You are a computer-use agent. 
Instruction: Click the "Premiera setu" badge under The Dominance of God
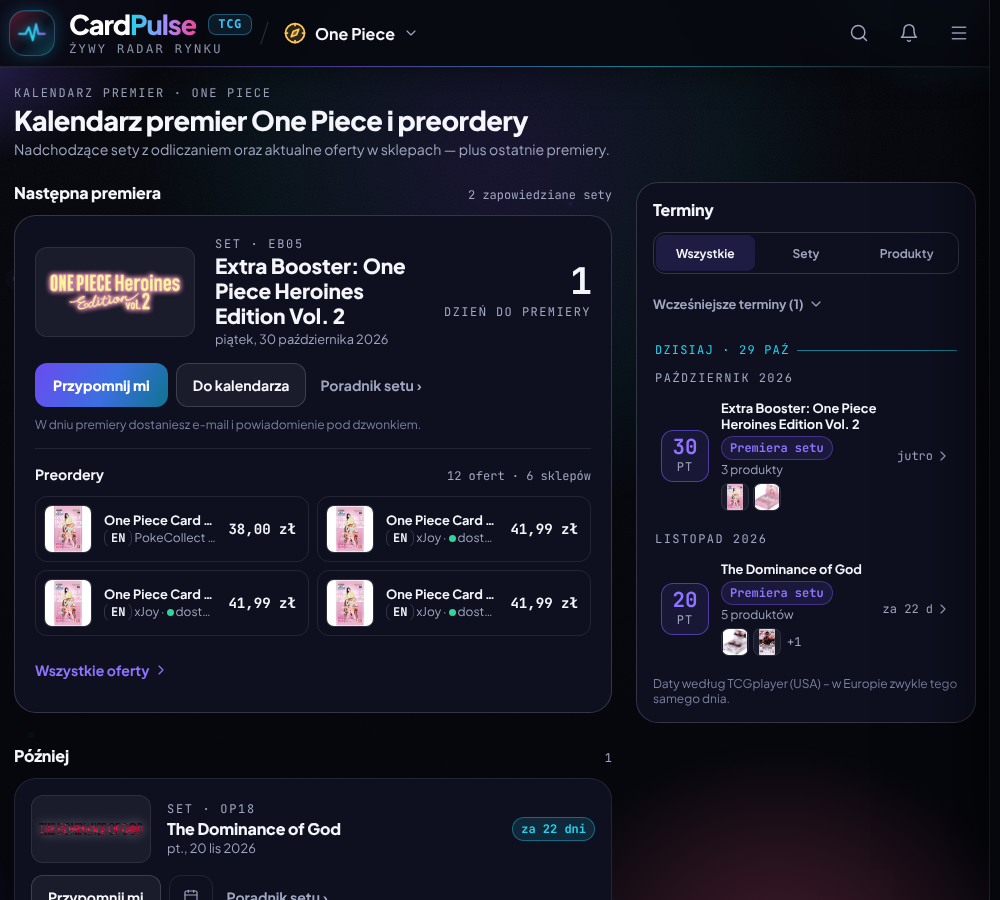click(x=777, y=593)
